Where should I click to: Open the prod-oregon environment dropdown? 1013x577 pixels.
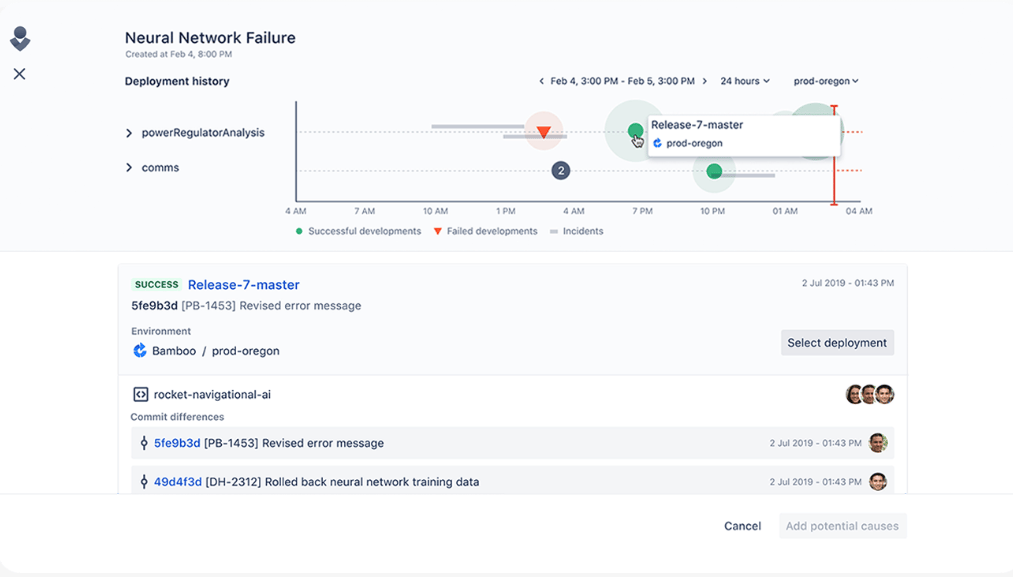tap(826, 81)
